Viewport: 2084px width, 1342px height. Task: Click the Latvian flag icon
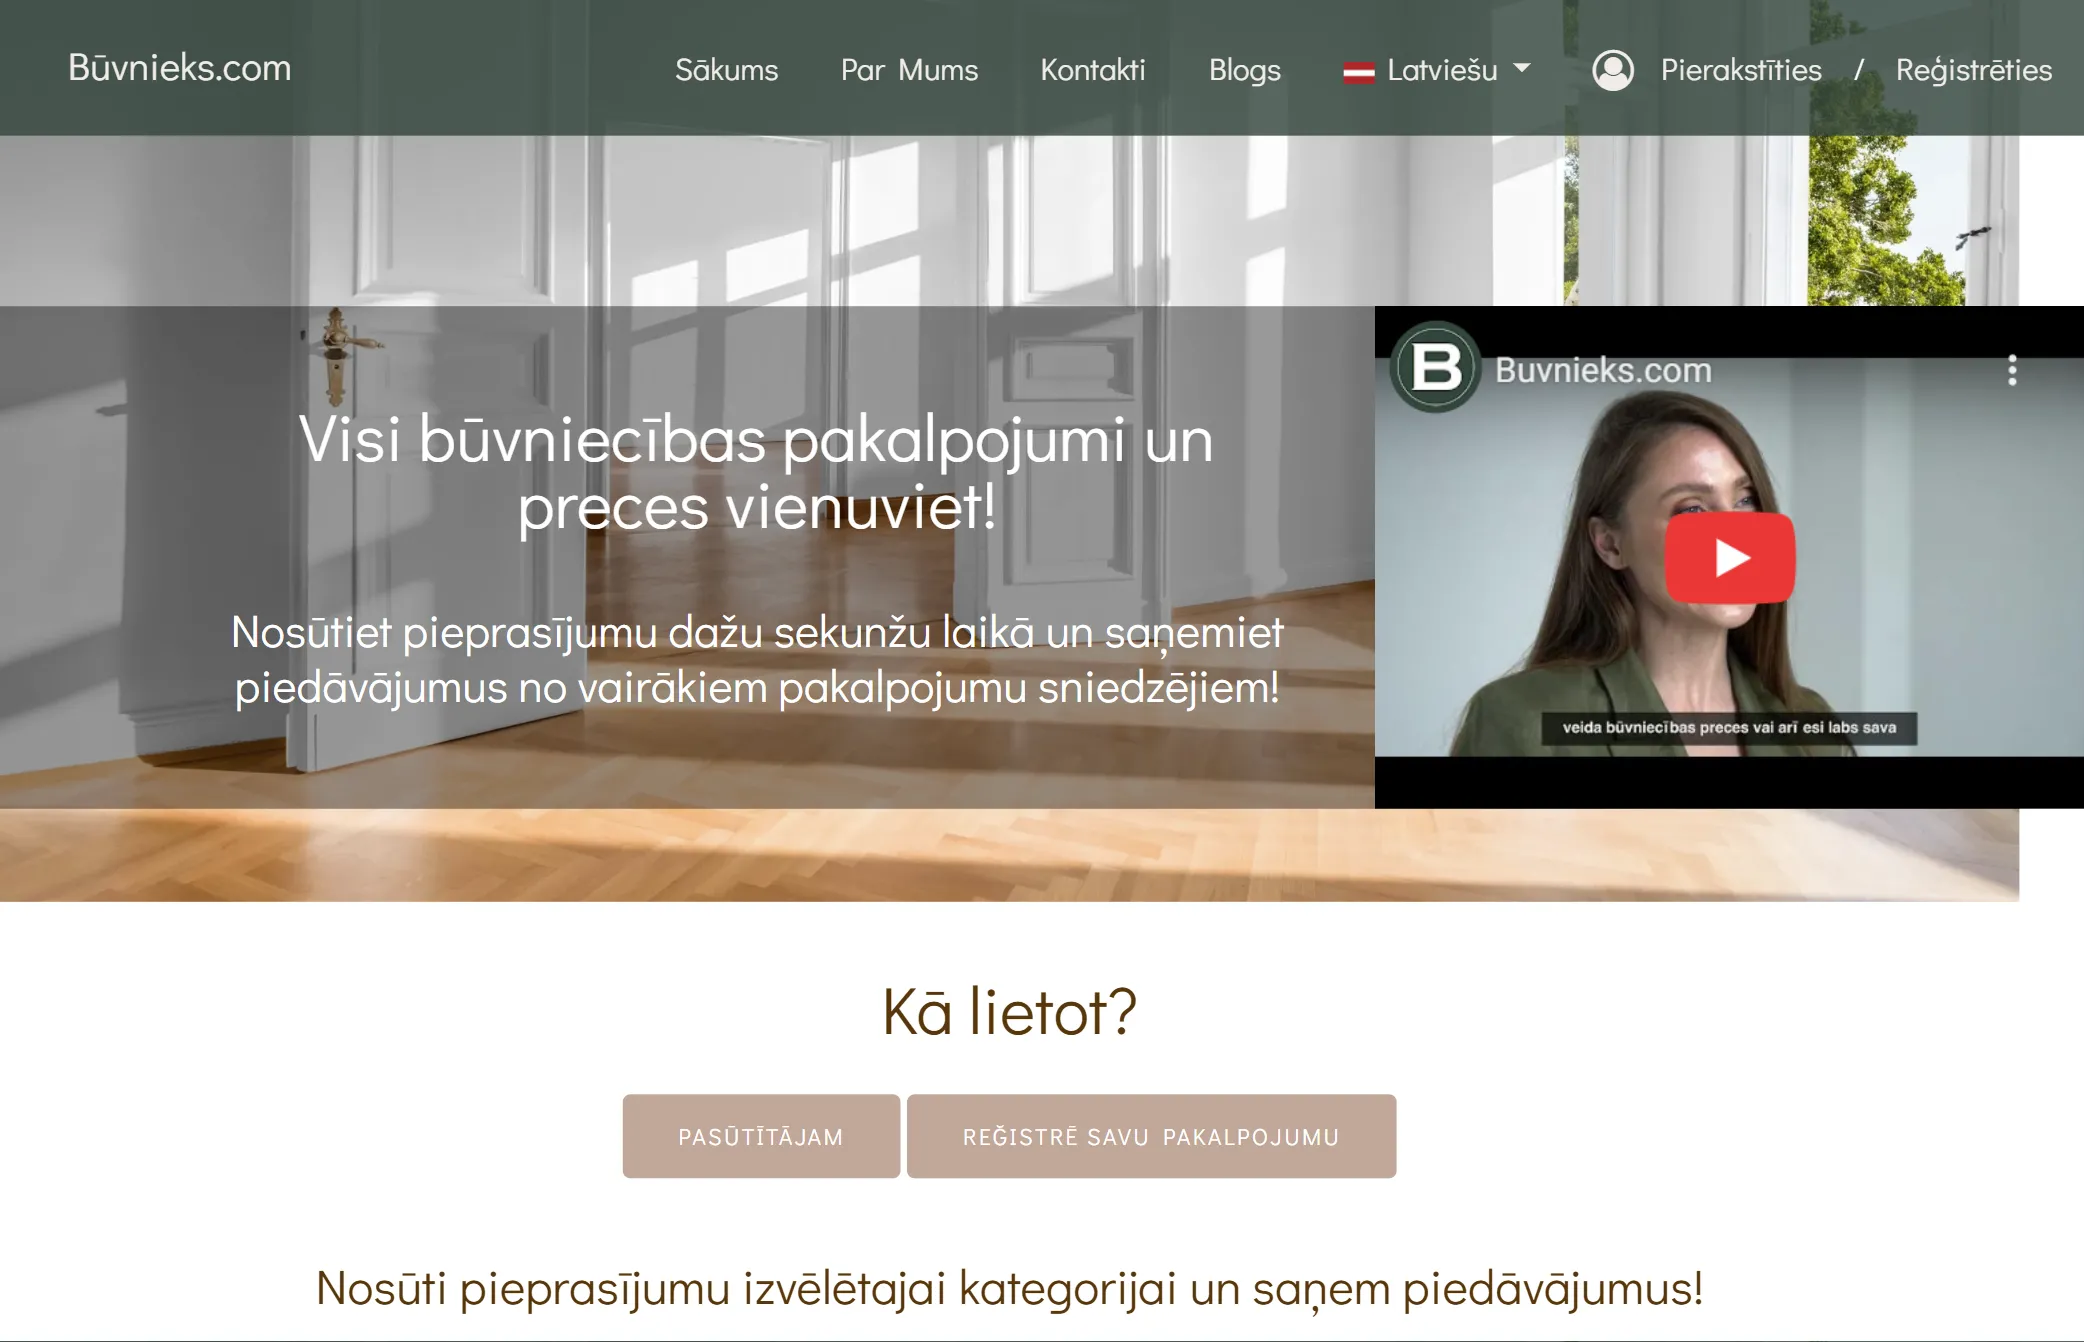1359,69
